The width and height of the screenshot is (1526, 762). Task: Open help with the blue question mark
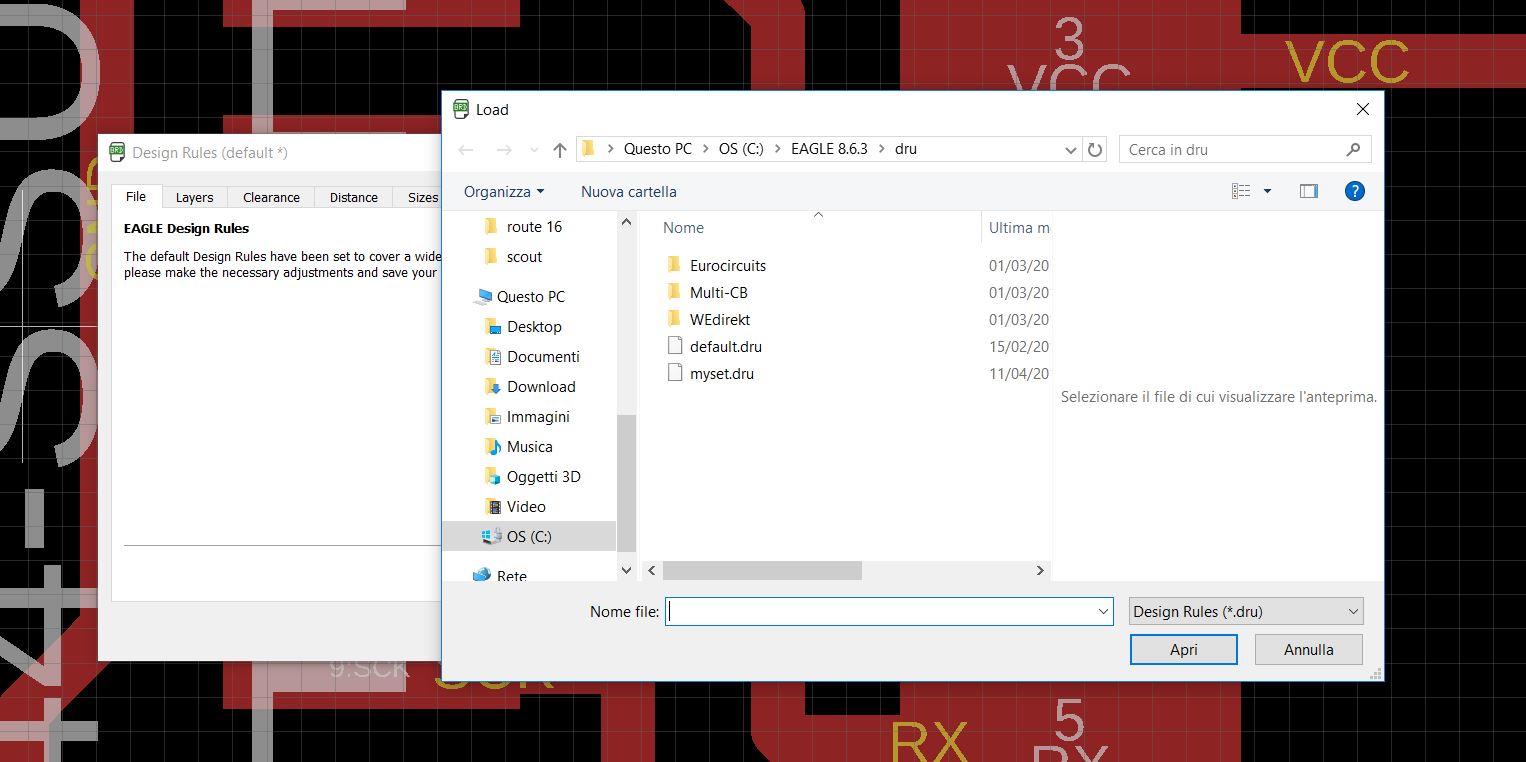click(x=1355, y=191)
